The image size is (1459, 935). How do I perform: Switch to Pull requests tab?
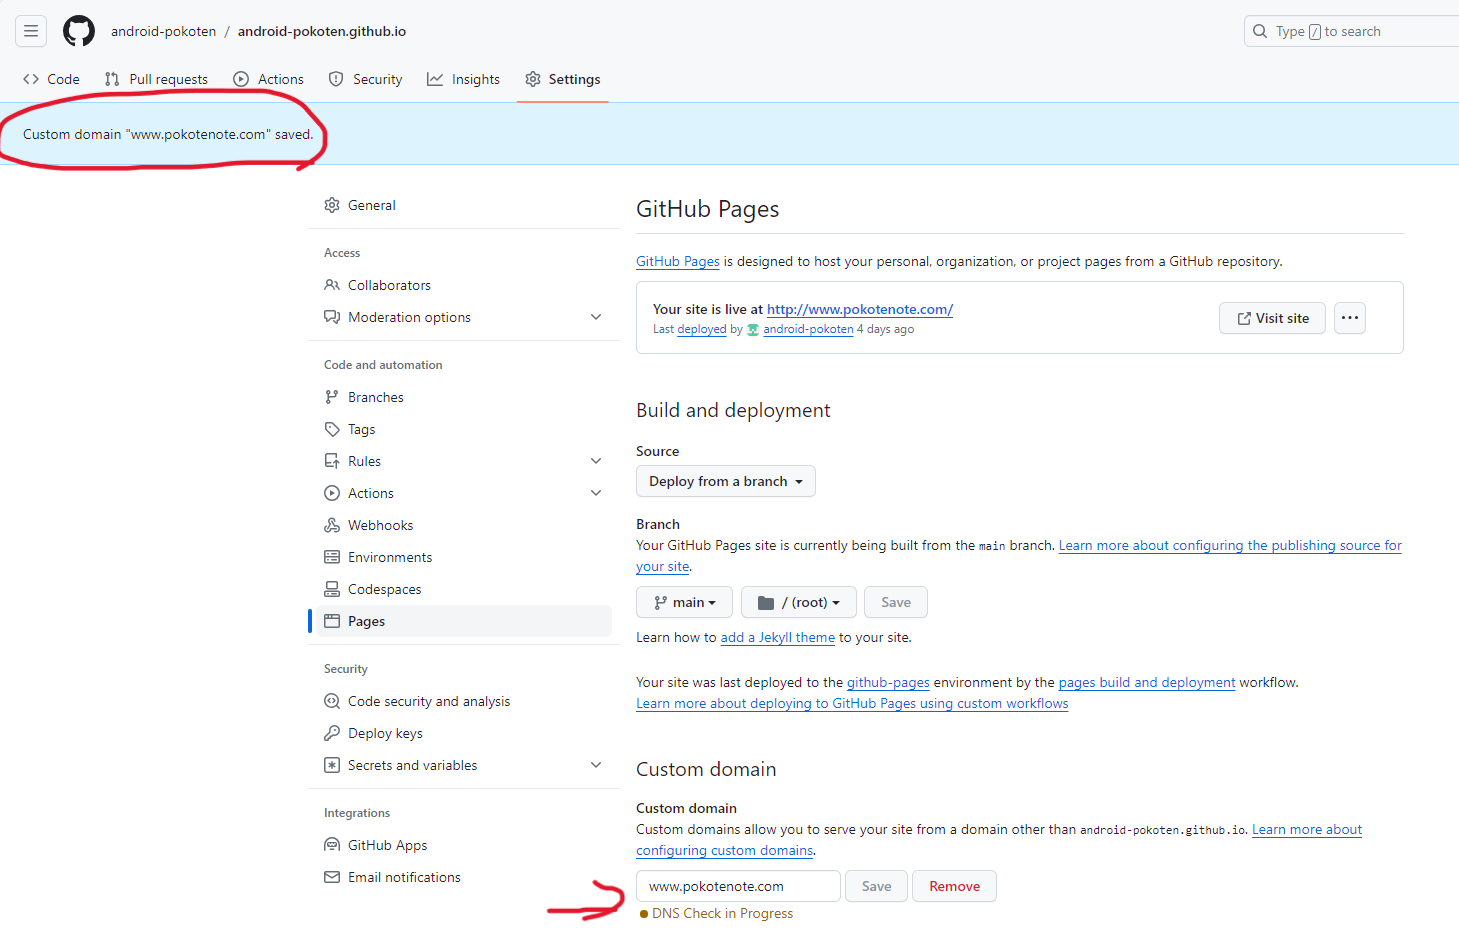click(156, 79)
